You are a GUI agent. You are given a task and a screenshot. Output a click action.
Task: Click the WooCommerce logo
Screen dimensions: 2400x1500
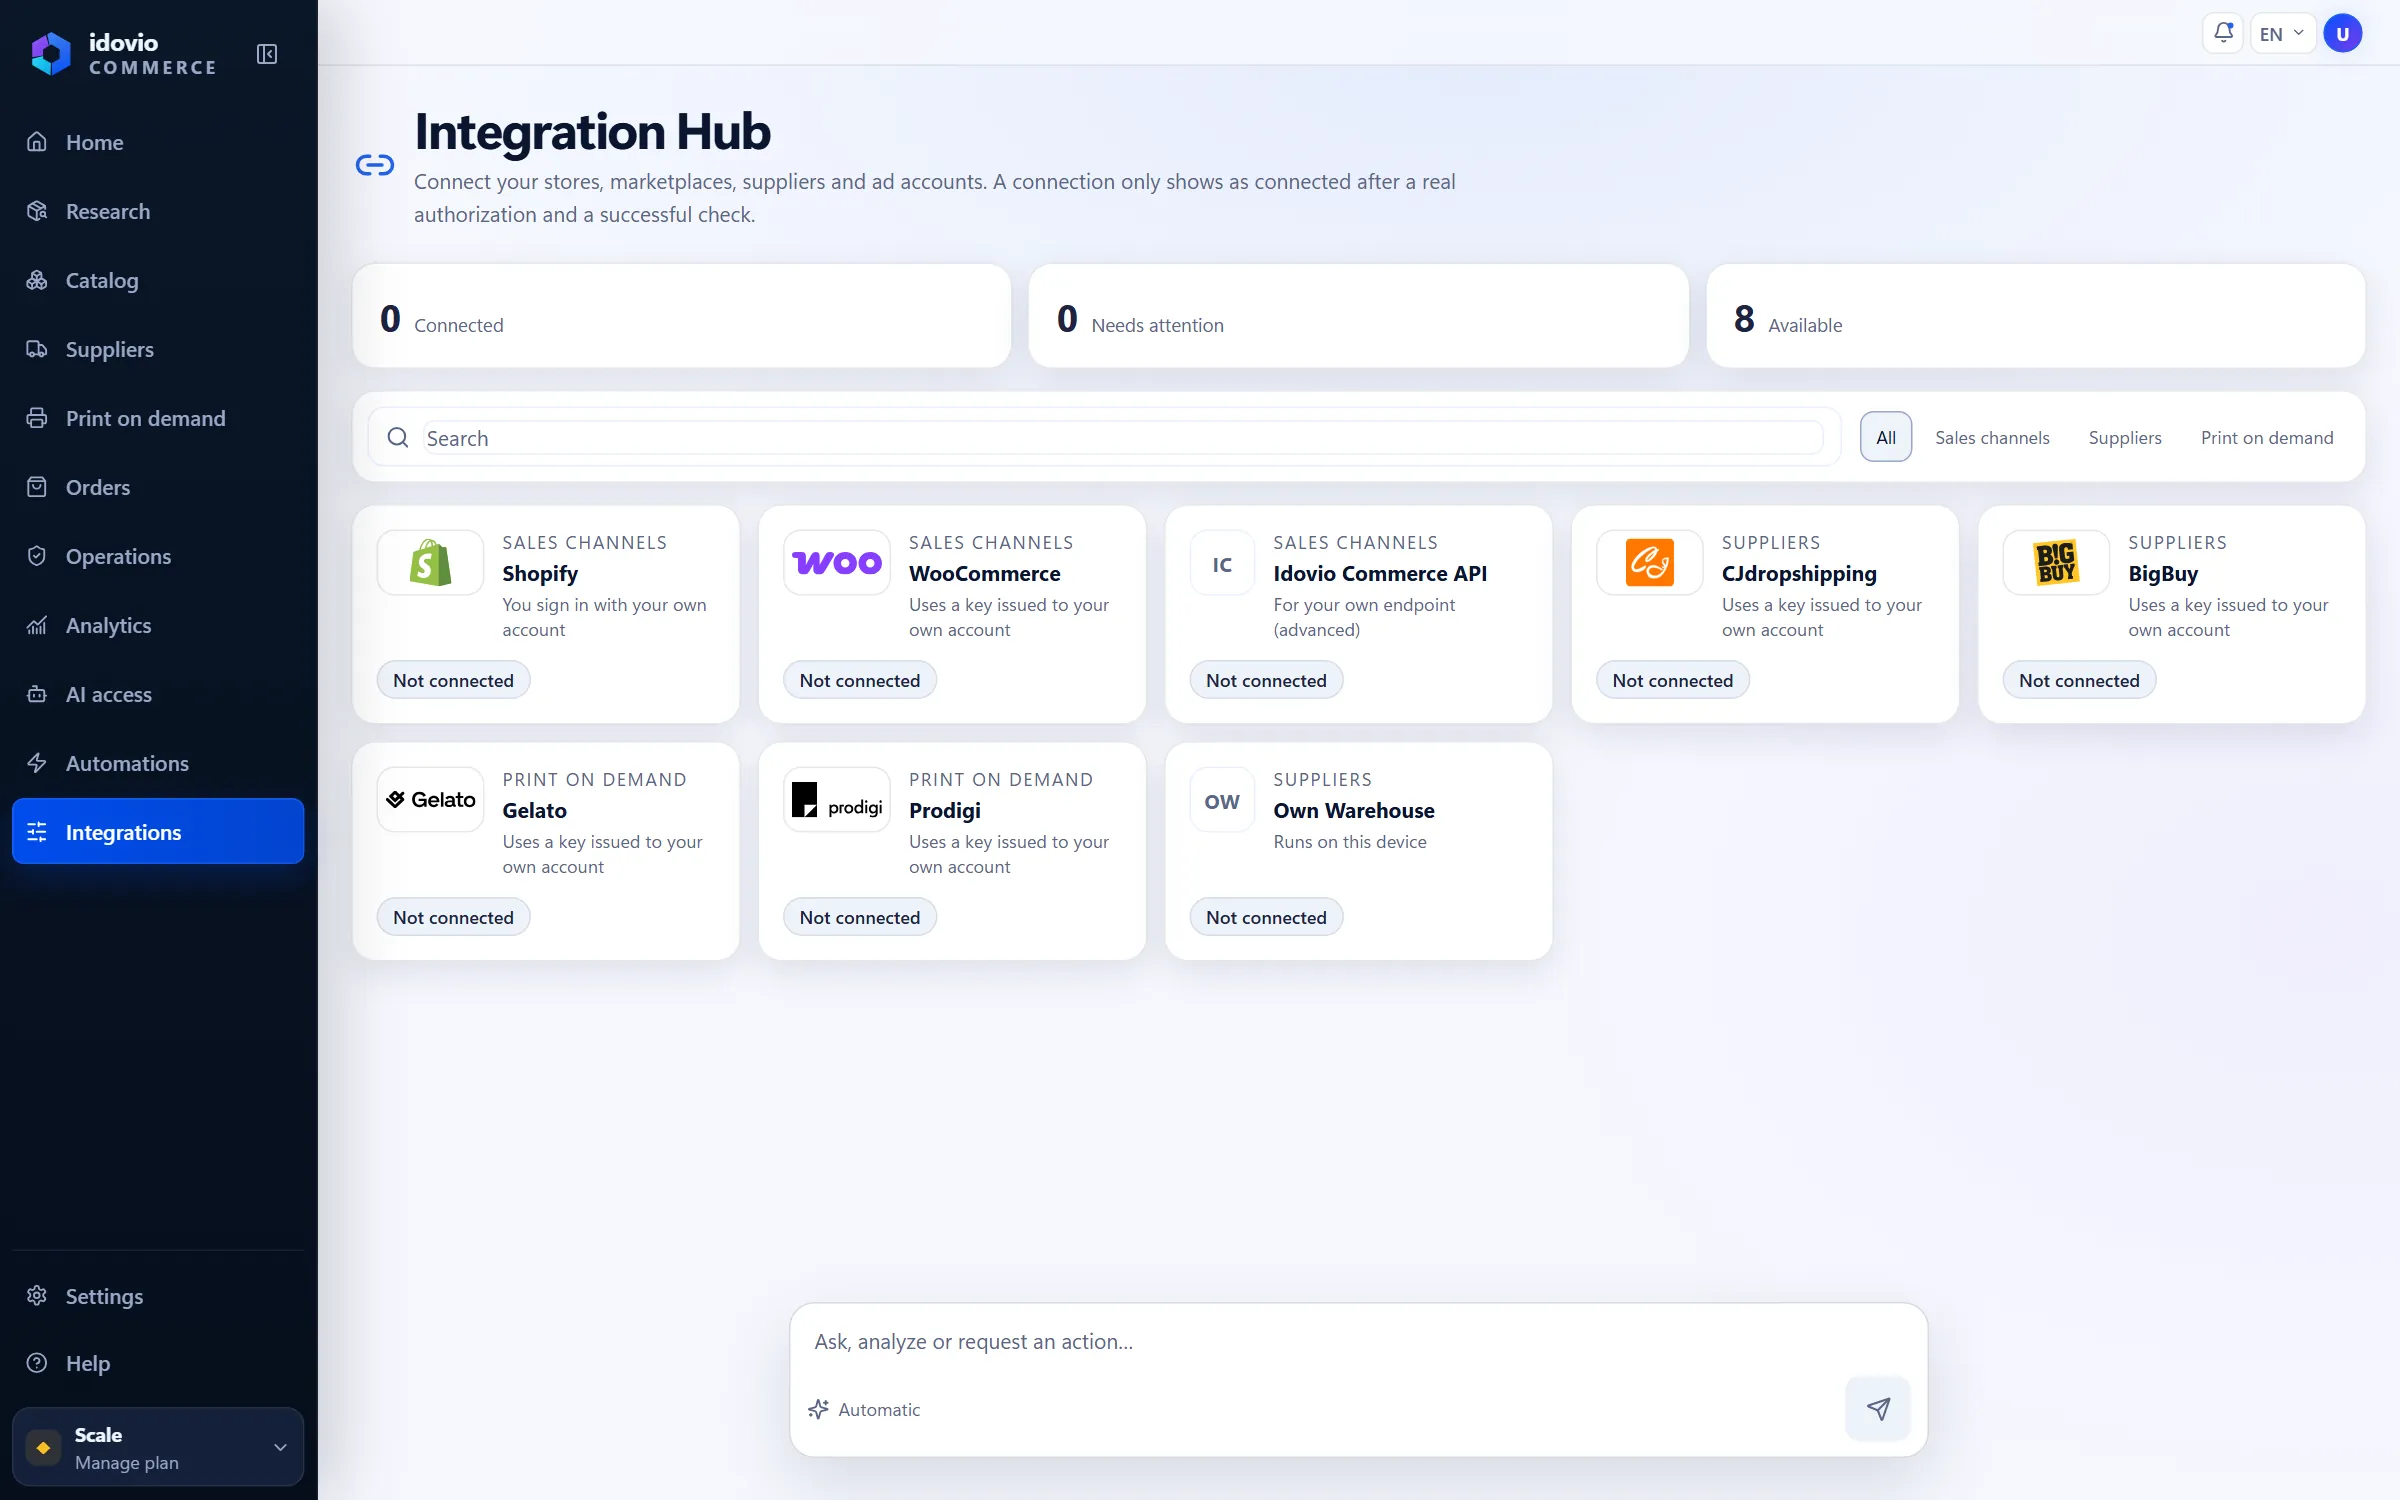(837, 563)
